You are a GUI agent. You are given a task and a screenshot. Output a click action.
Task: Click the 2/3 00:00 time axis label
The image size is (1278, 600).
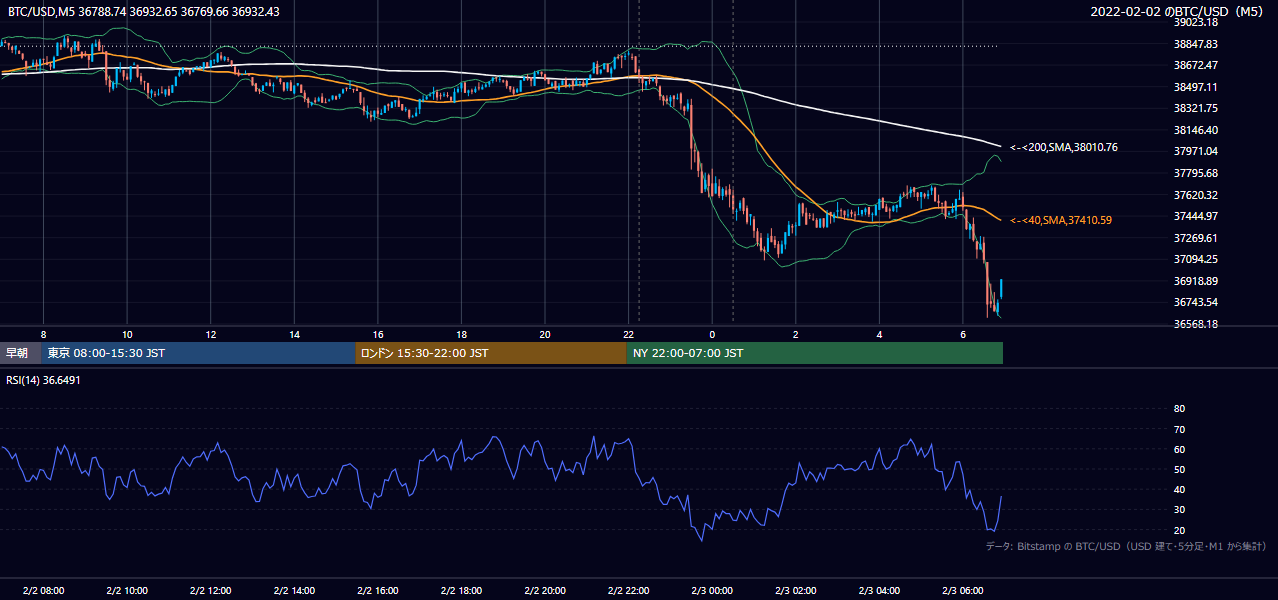point(712,590)
